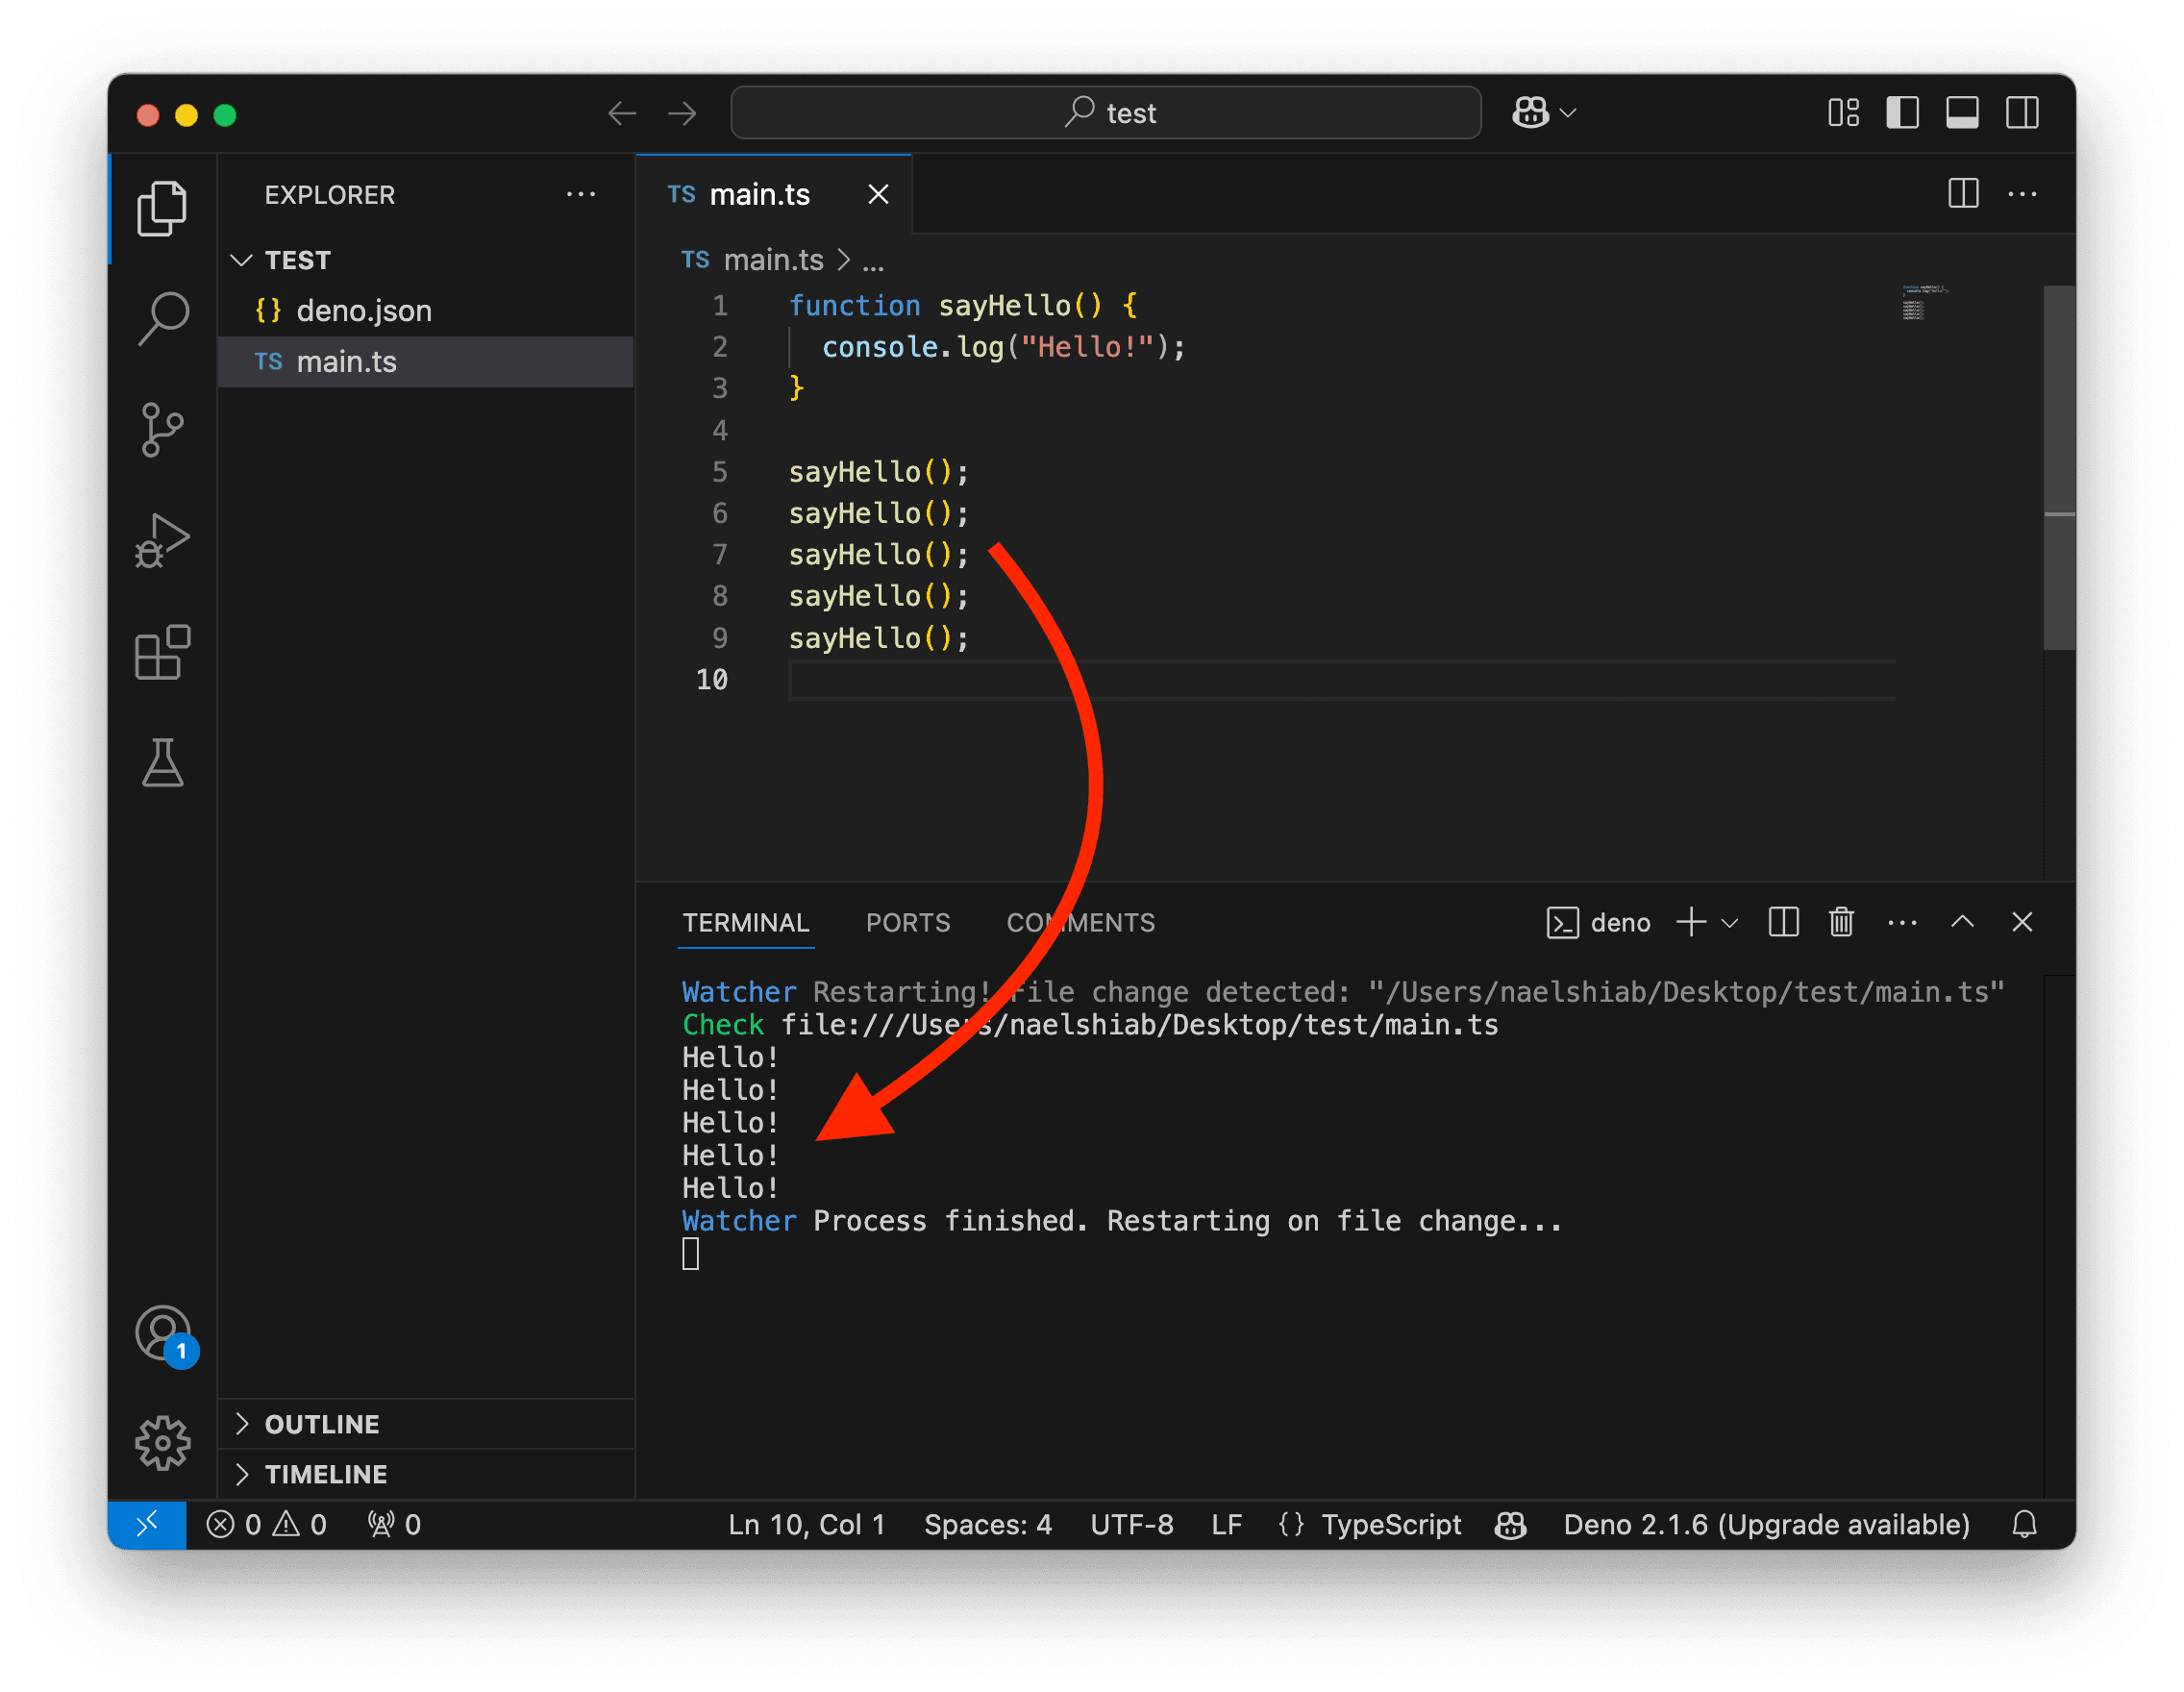
Task: Click the function keyword on line 1
Action: pyautogui.click(x=854, y=305)
